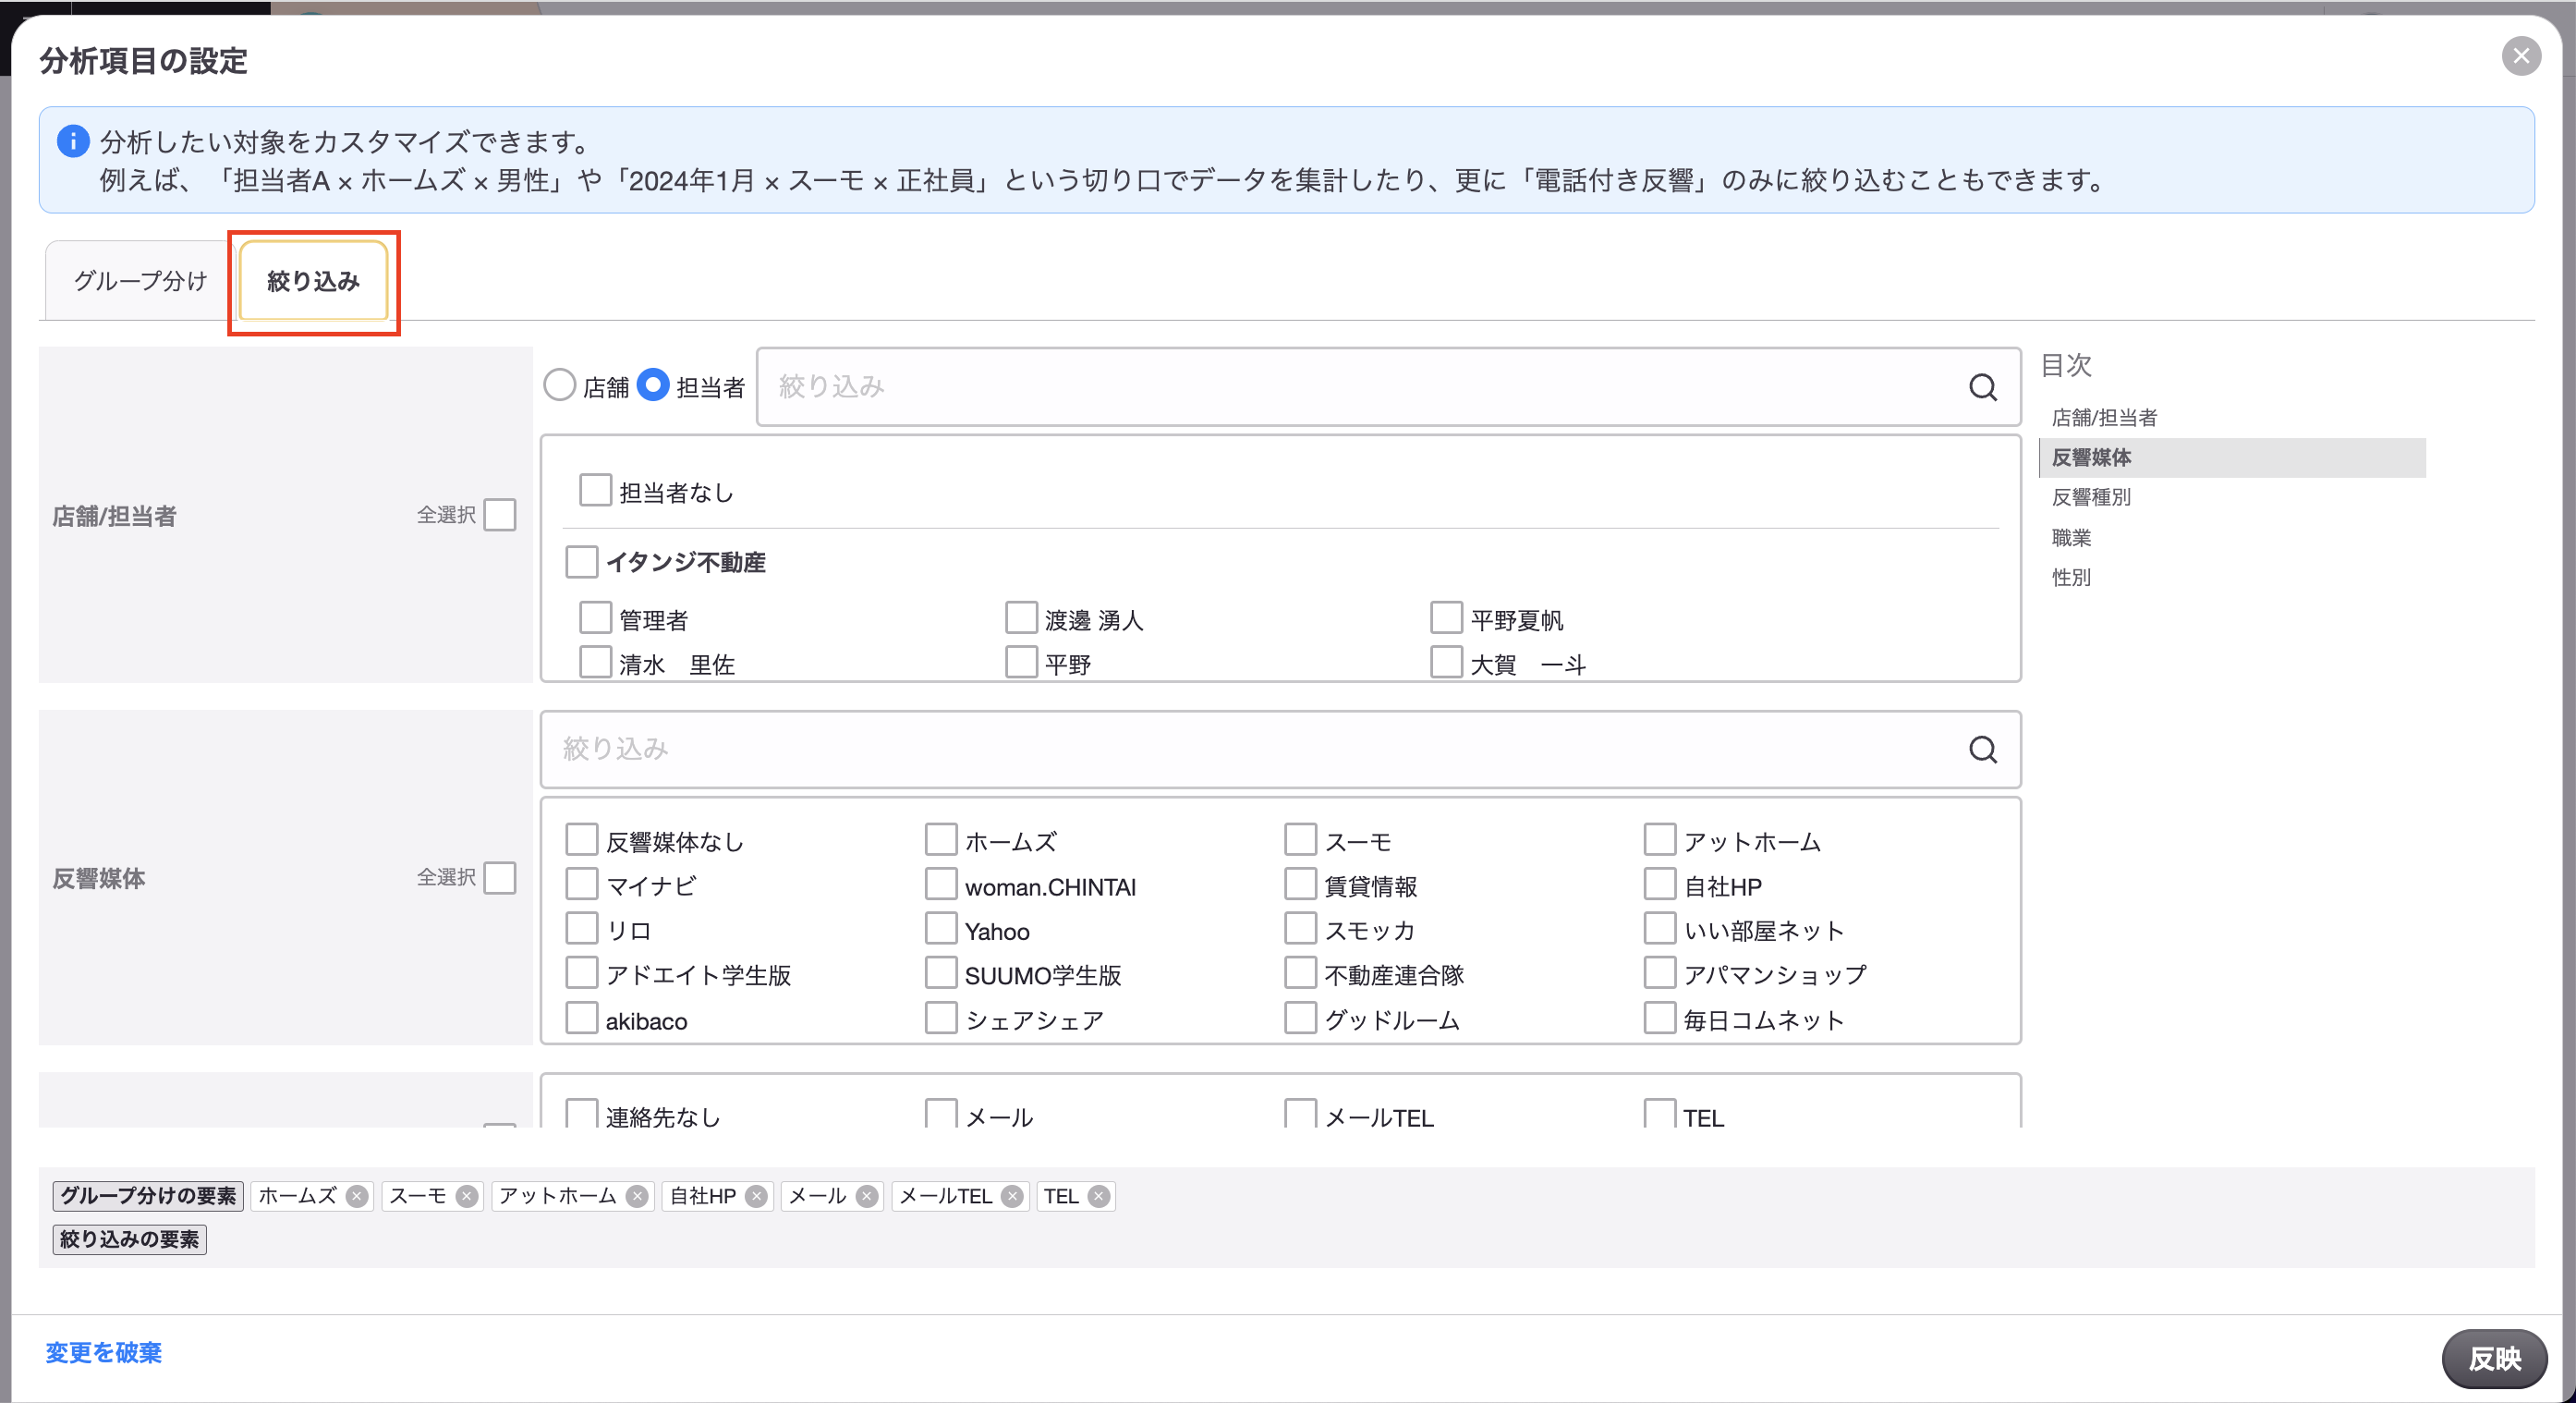Check the リロ checkbox
This screenshot has height=1403, width=2576.
[x=581, y=928]
